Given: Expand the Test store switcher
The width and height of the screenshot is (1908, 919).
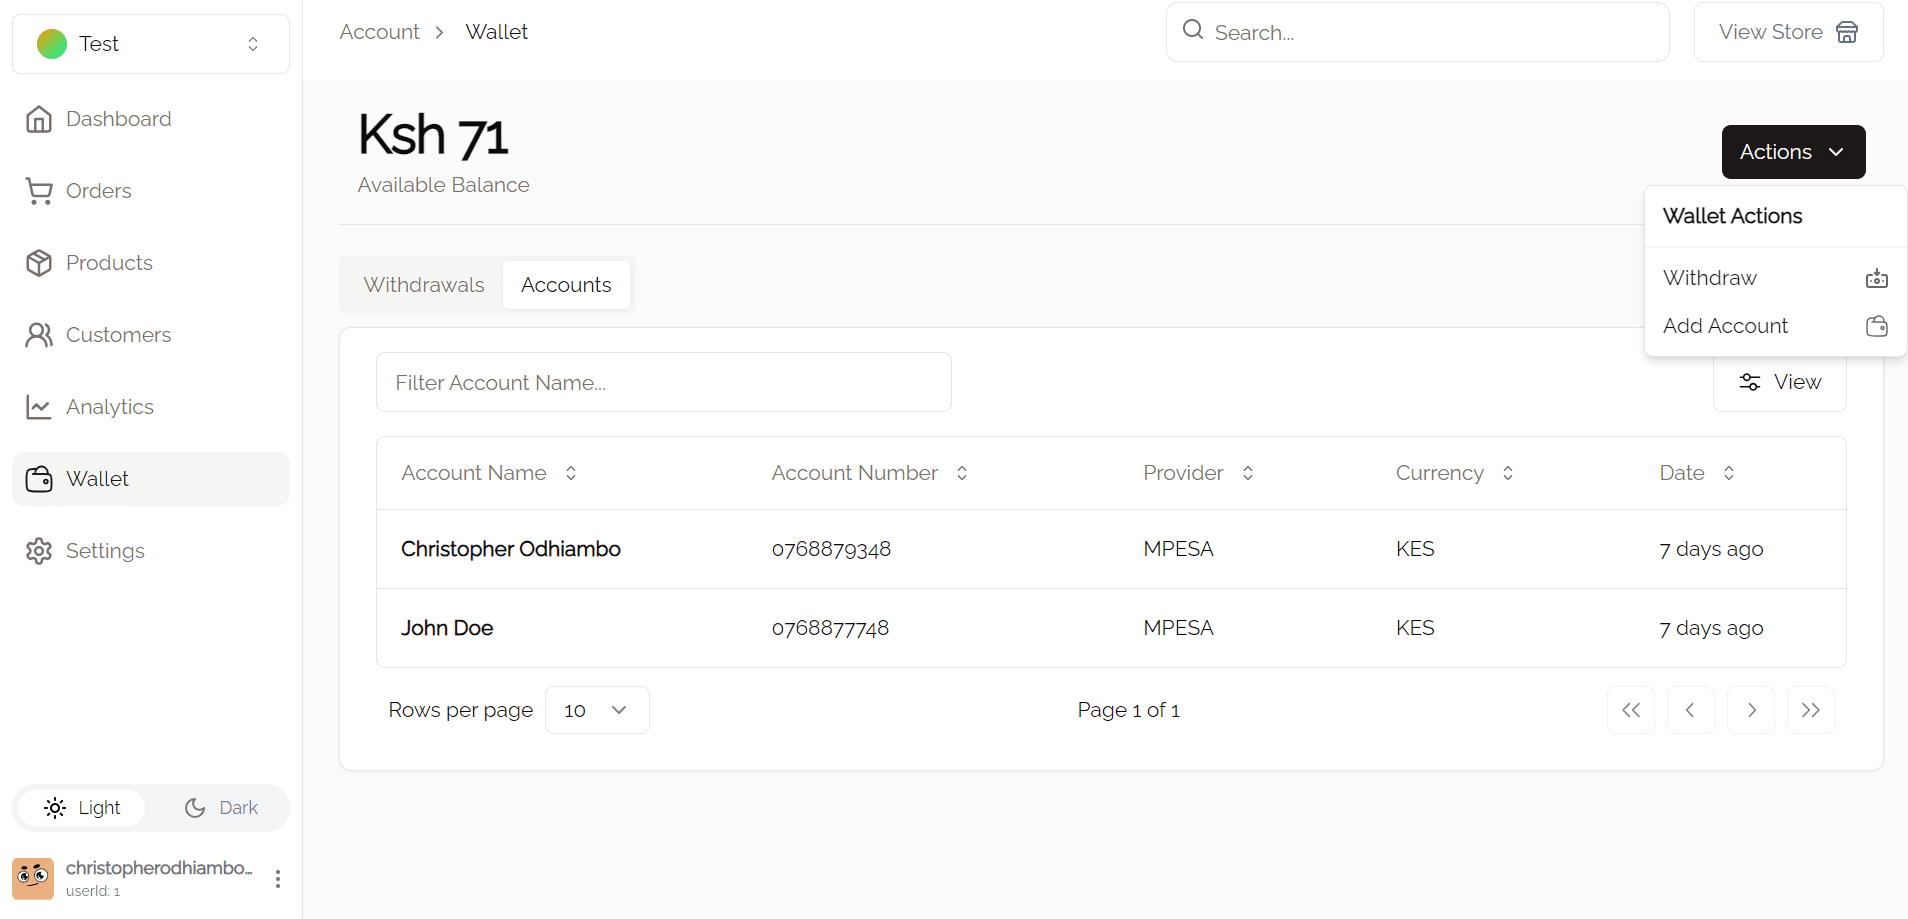Looking at the screenshot, I should click(x=151, y=44).
